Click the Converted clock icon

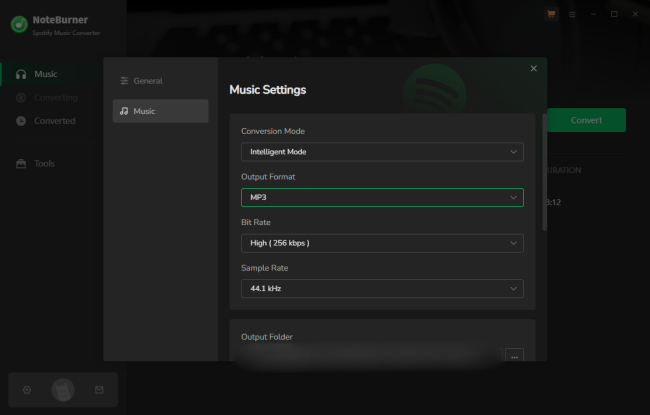21,121
